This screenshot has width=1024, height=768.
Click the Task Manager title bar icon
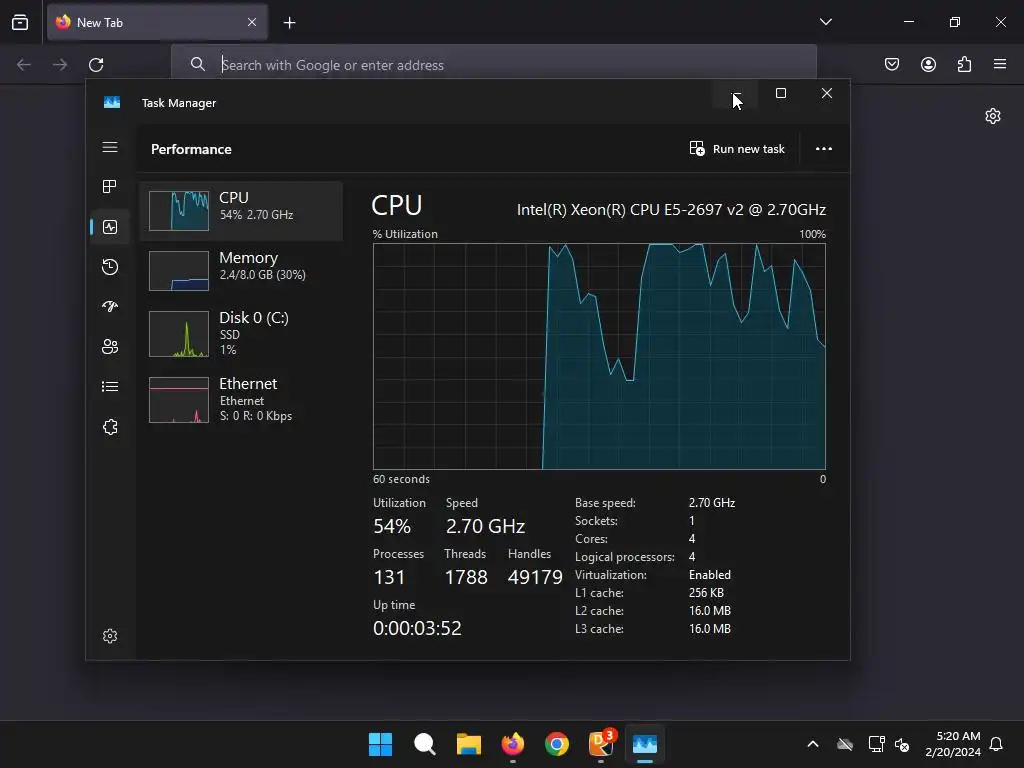pos(112,103)
